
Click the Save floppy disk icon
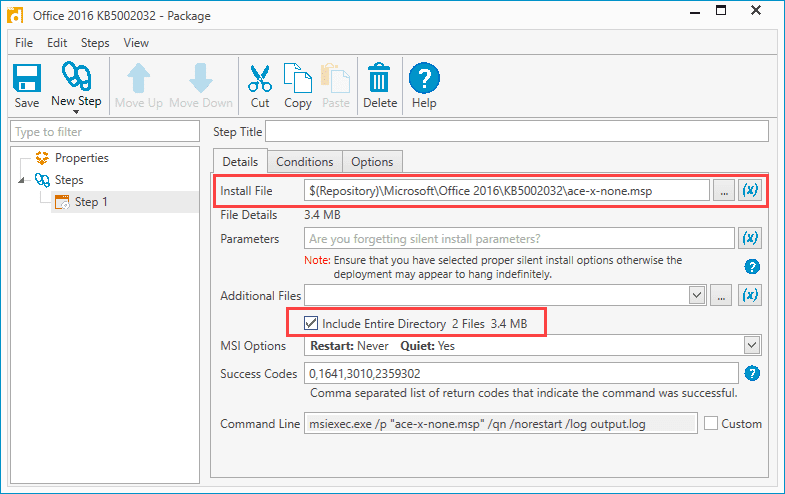point(27,78)
